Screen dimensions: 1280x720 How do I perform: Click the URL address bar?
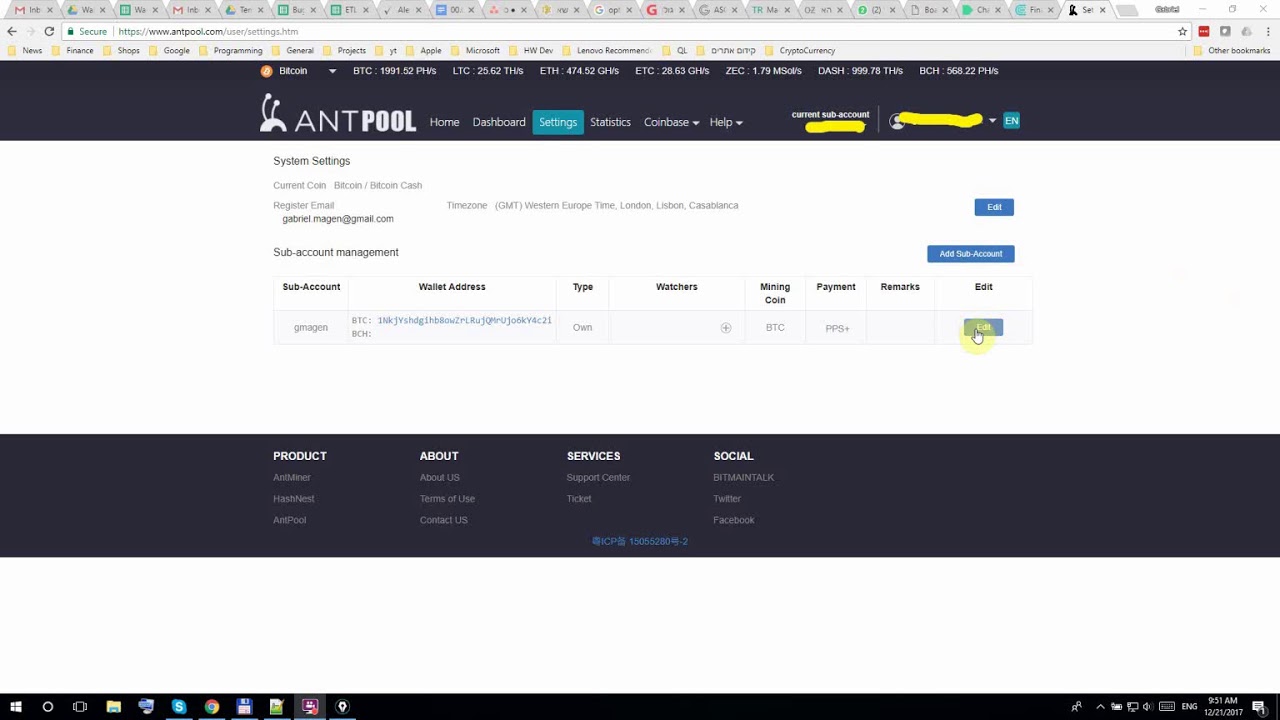point(625,31)
